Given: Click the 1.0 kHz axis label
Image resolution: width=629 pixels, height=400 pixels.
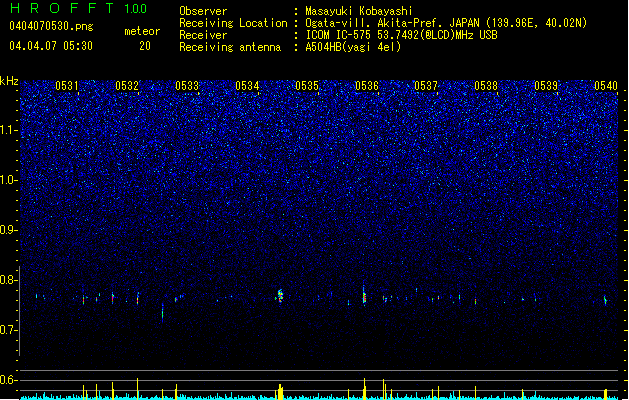Looking at the screenshot, I should pos(9,180).
